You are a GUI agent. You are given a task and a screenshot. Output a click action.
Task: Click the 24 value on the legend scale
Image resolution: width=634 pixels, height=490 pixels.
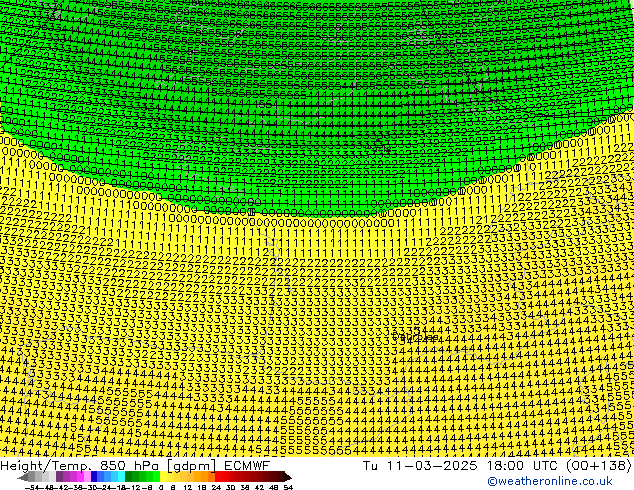pos(216,487)
